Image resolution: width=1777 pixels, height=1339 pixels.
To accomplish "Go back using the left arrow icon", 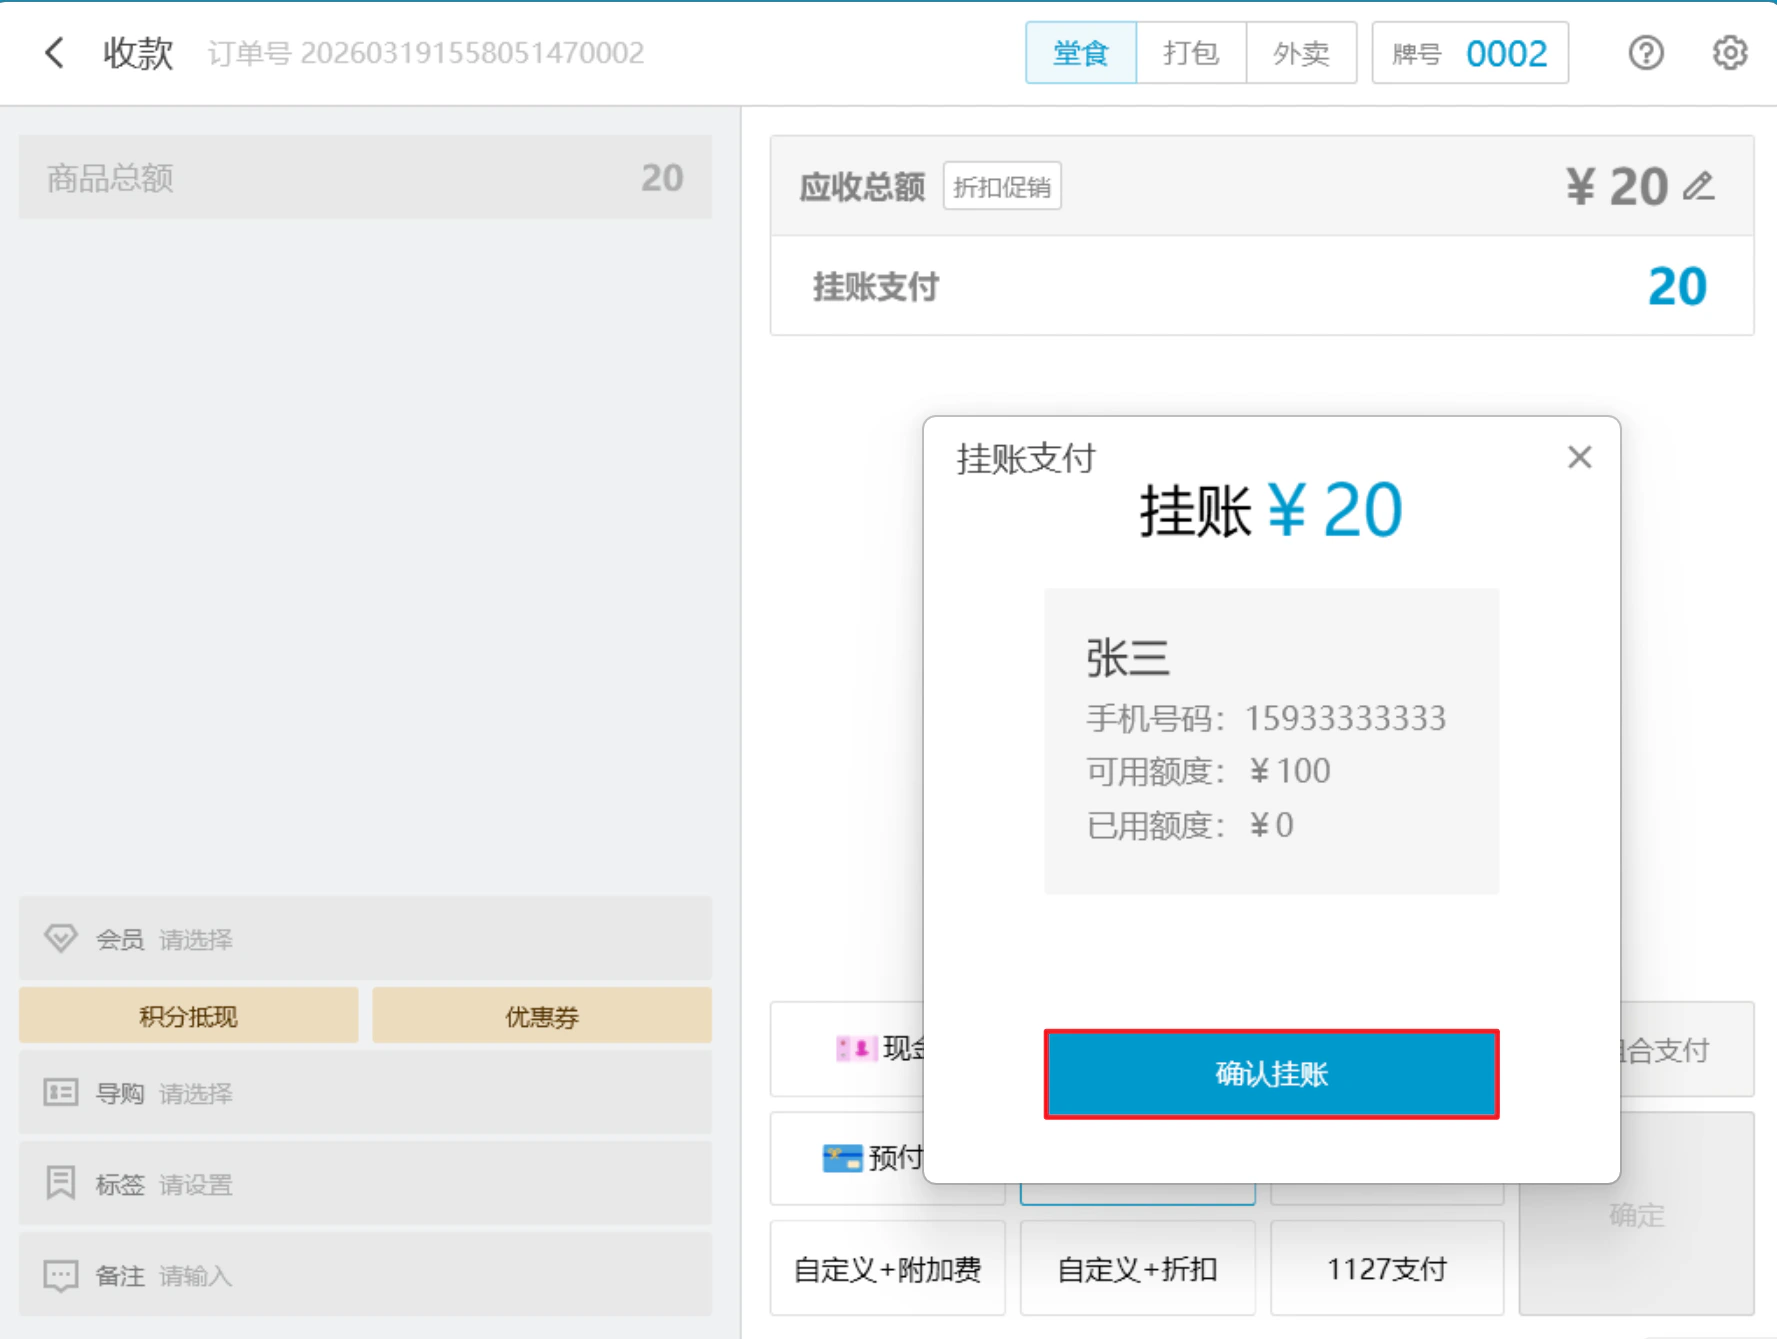I will (x=54, y=52).
